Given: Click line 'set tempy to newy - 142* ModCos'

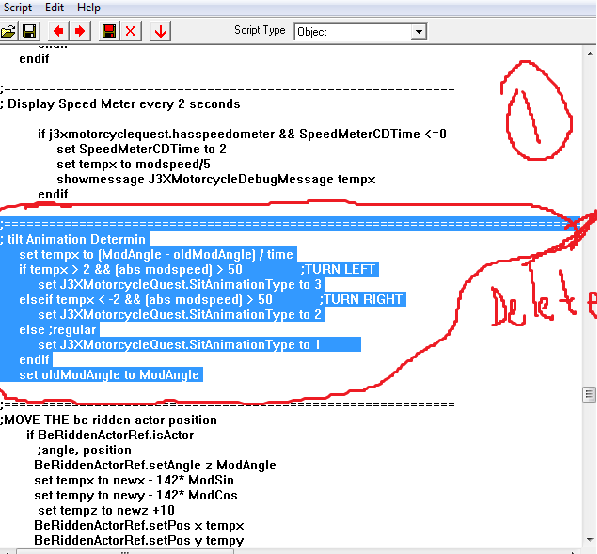Looking at the screenshot, I should (136, 495).
